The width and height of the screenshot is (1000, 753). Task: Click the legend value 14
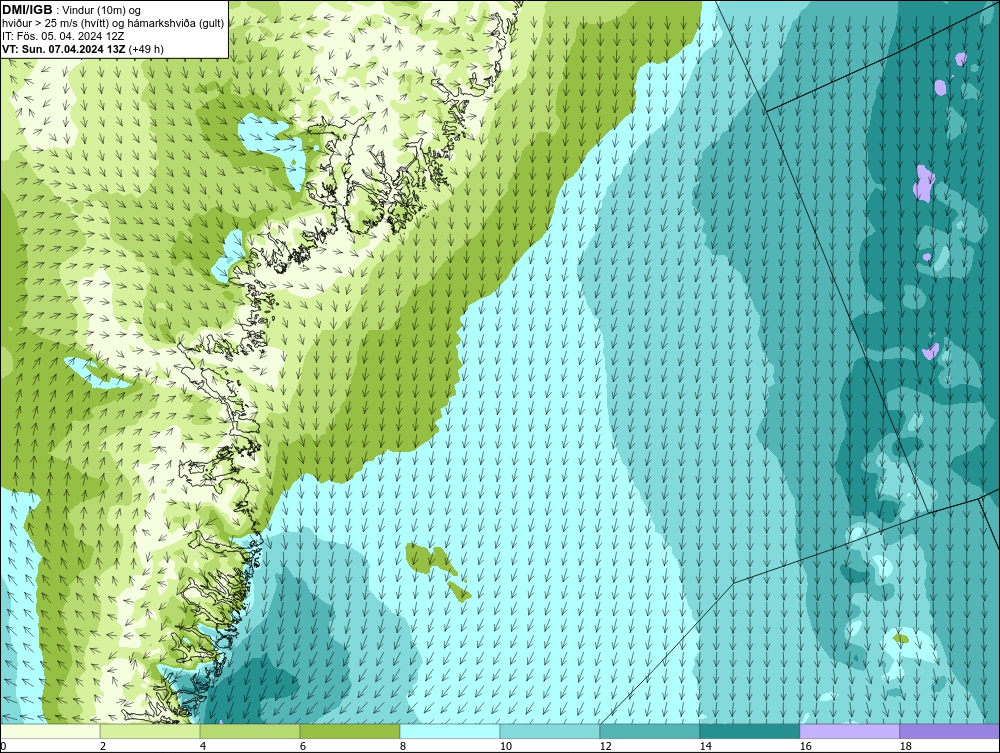click(x=705, y=746)
